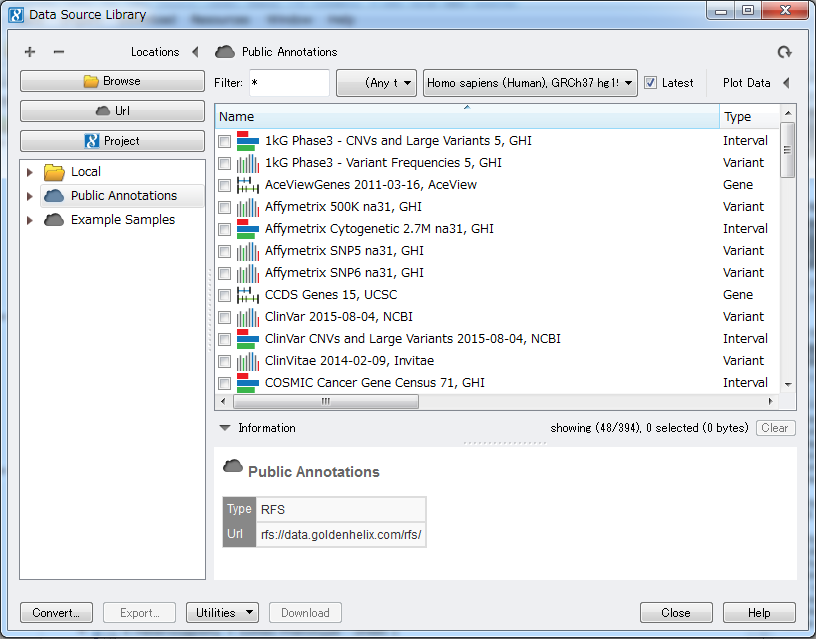Check the 1kG Phase3 Variant Frequencies box
The image size is (816, 639).
point(224,163)
